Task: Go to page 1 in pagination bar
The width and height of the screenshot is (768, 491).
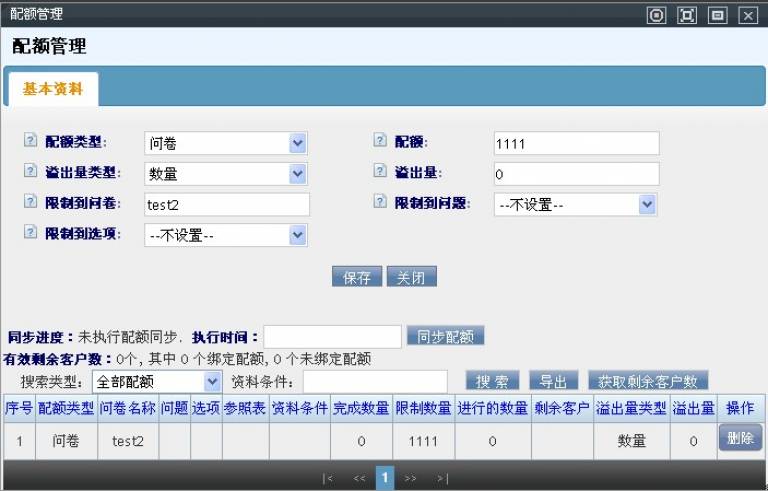Action: (384, 478)
